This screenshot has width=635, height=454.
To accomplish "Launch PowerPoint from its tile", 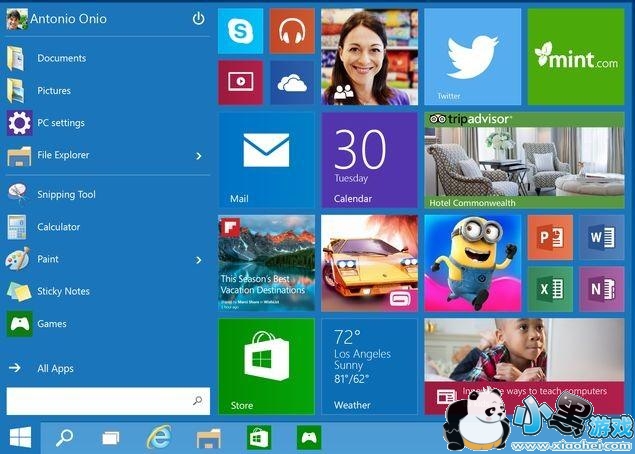I will (550, 237).
